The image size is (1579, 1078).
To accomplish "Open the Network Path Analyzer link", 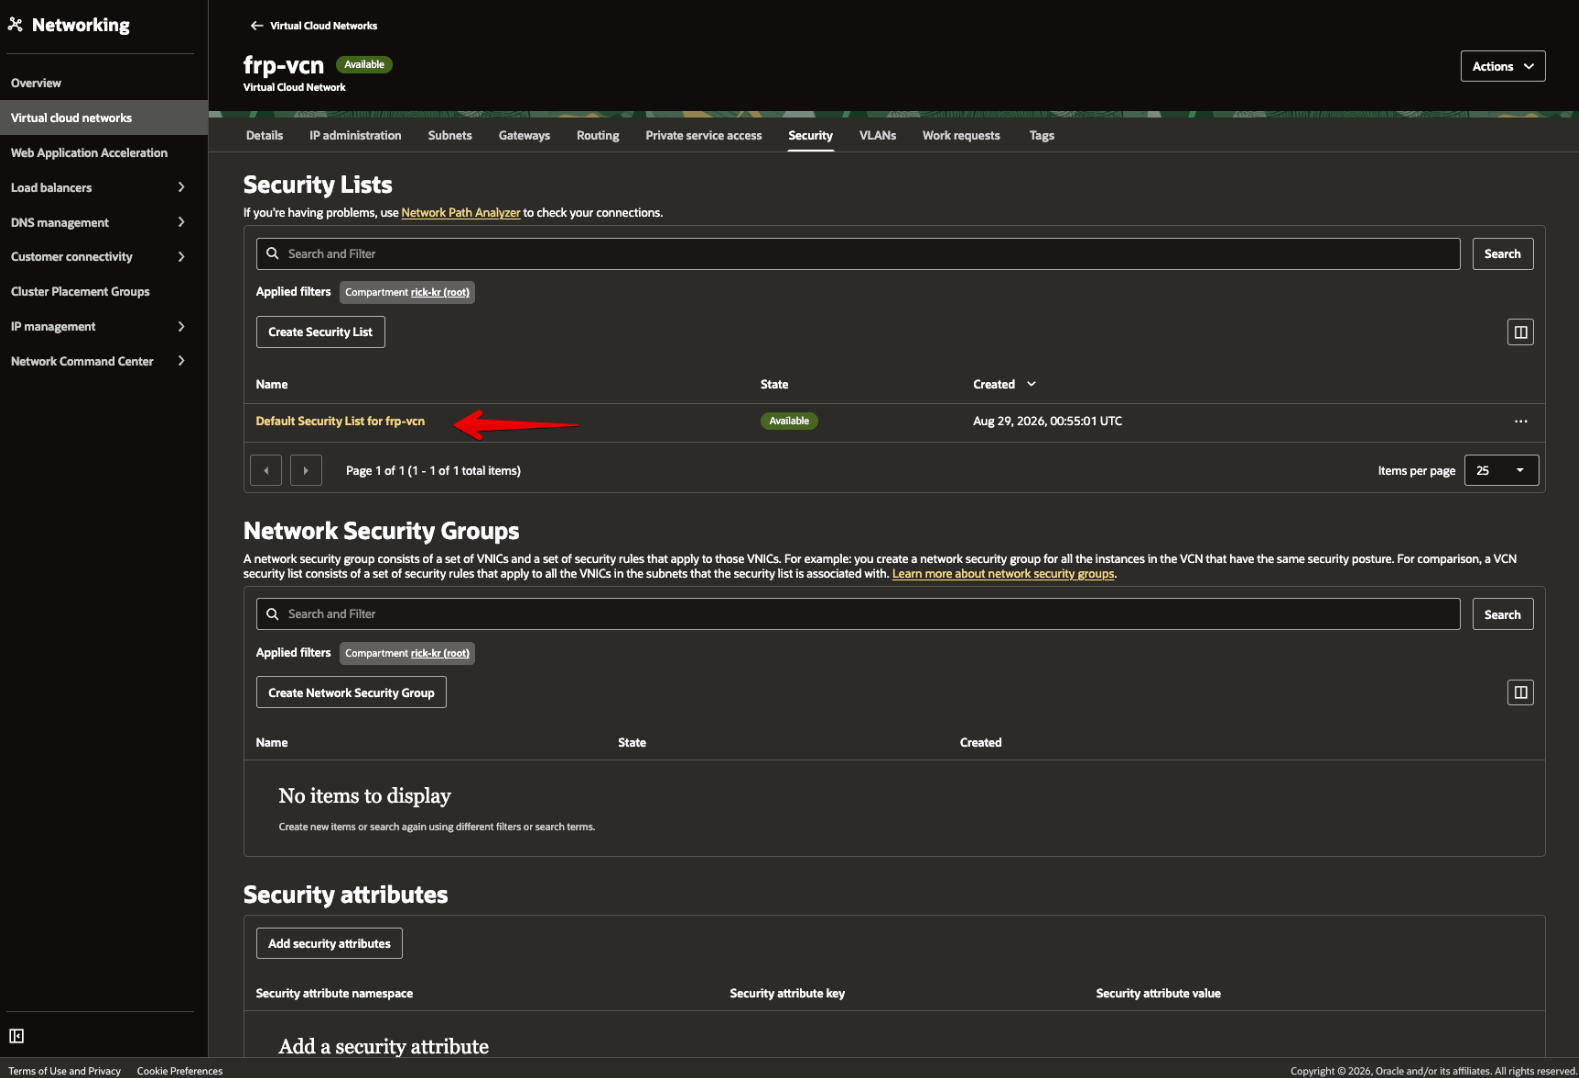I will pos(460,213).
